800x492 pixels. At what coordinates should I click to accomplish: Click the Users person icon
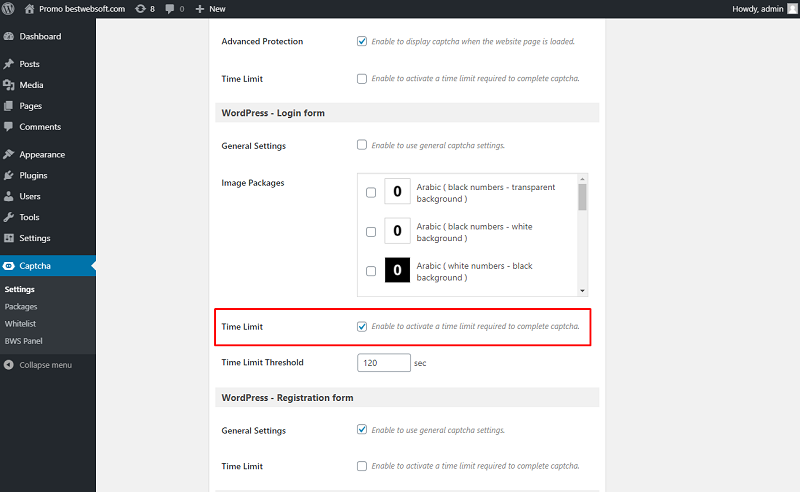click(x=9, y=196)
